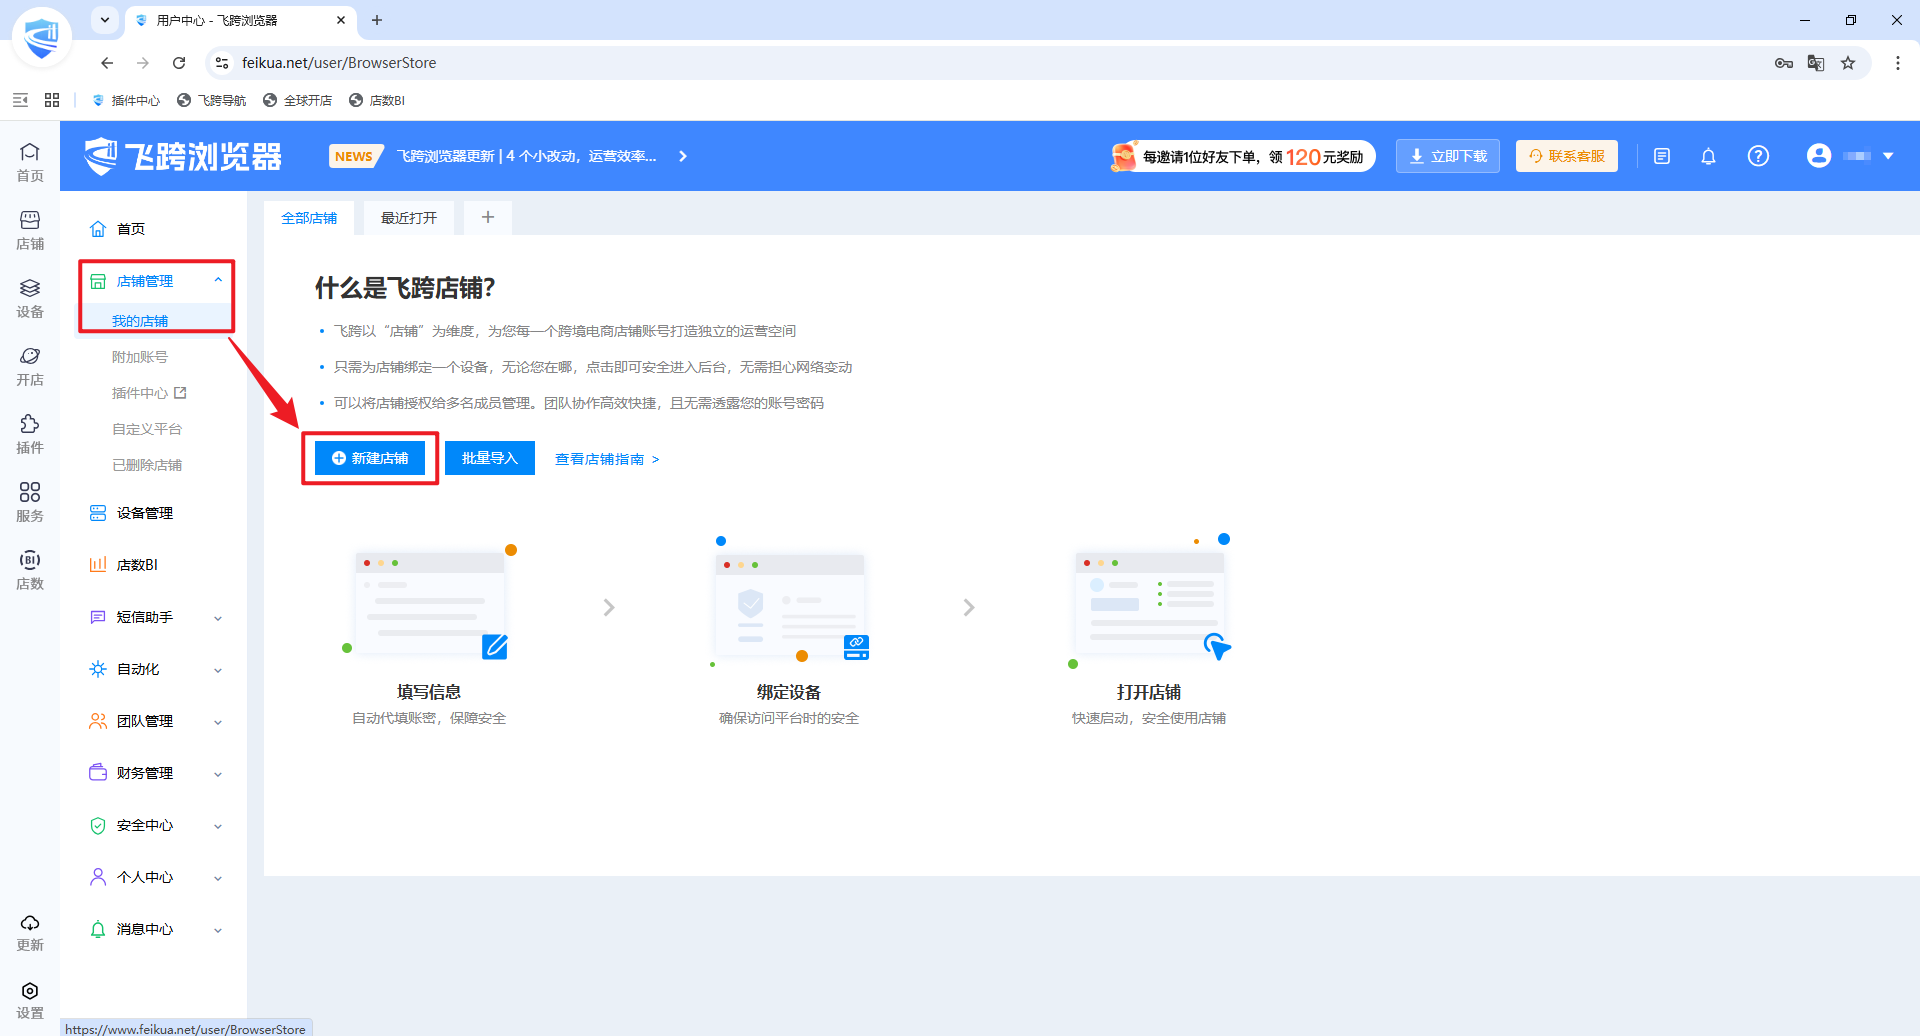
Task: Click the 联系客服 button
Action: (x=1567, y=156)
